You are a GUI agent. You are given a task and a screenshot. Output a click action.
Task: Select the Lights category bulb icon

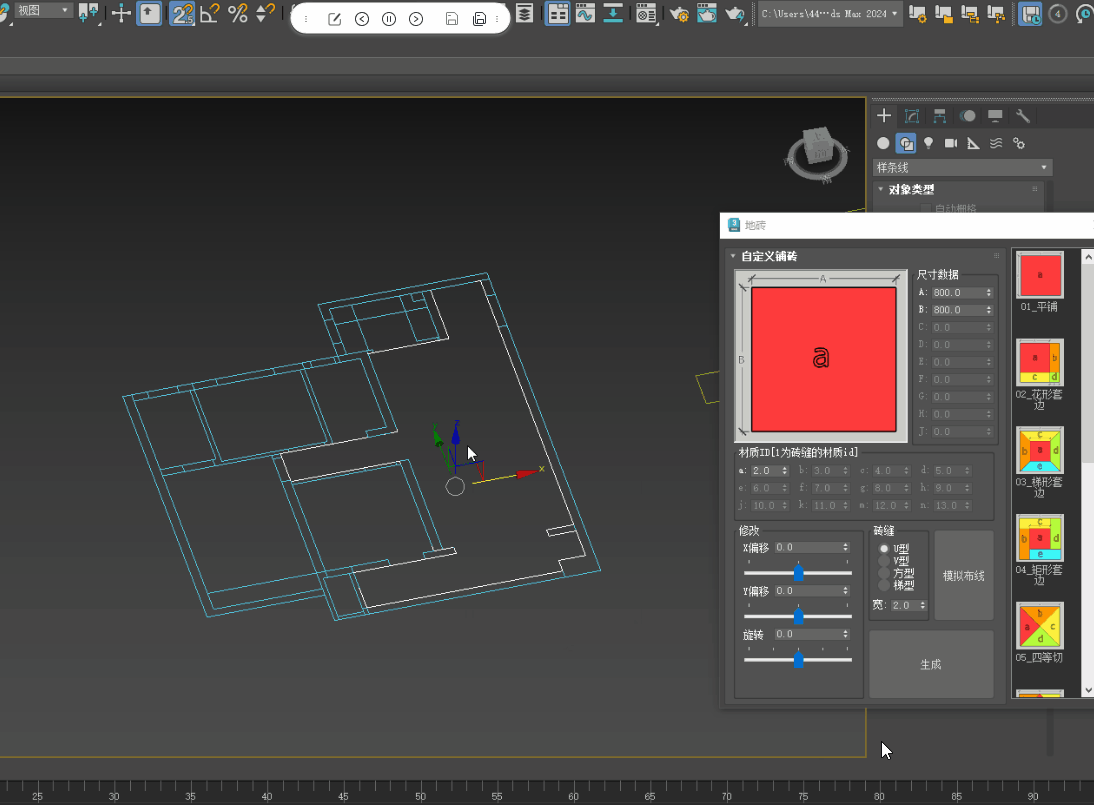pos(928,143)
